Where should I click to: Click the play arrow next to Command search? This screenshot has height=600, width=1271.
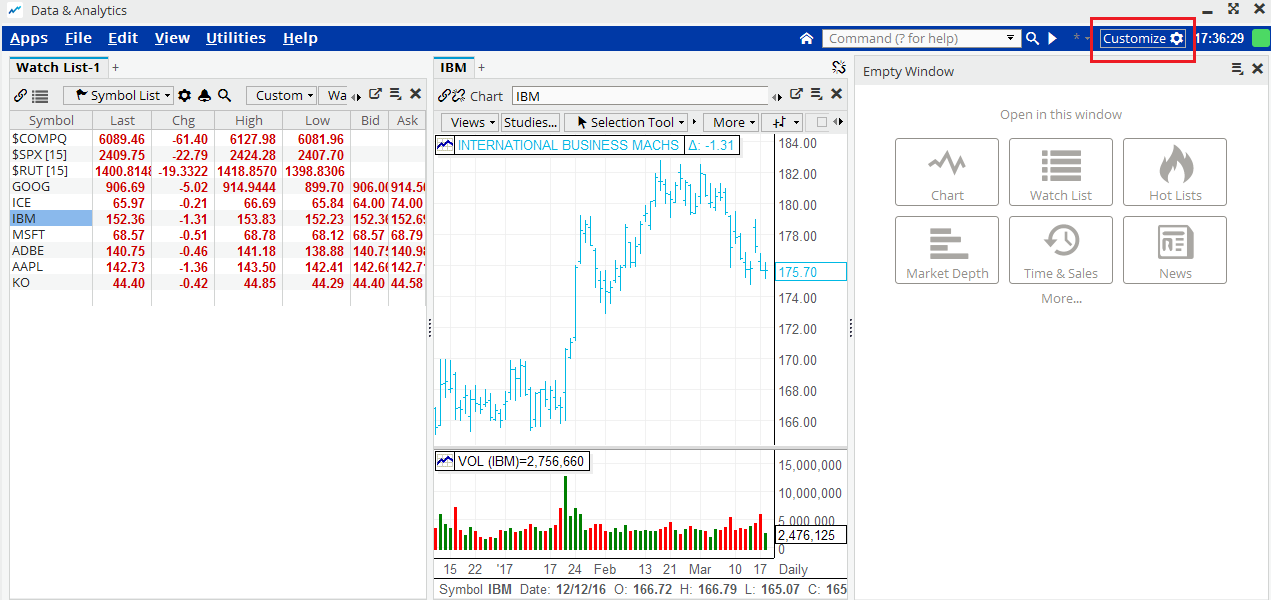pyautogui.click(x=1052, y=38)
